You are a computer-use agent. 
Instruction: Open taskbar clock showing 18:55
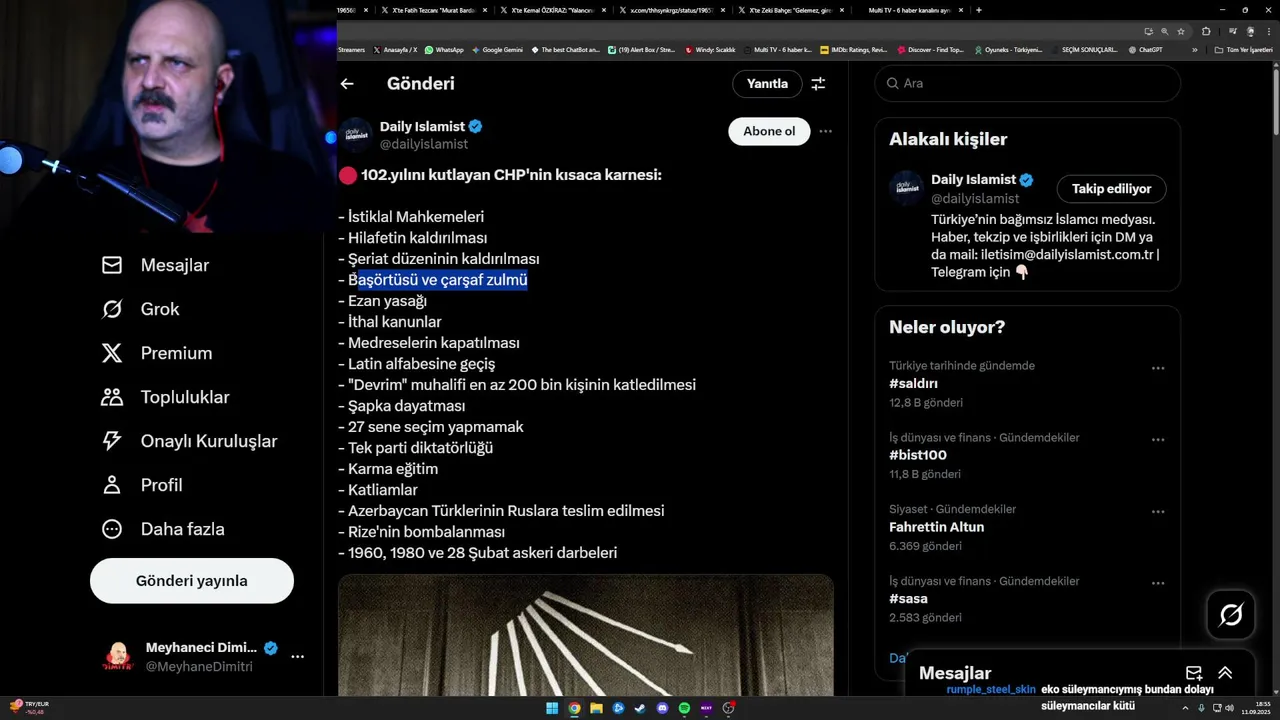1256,708
